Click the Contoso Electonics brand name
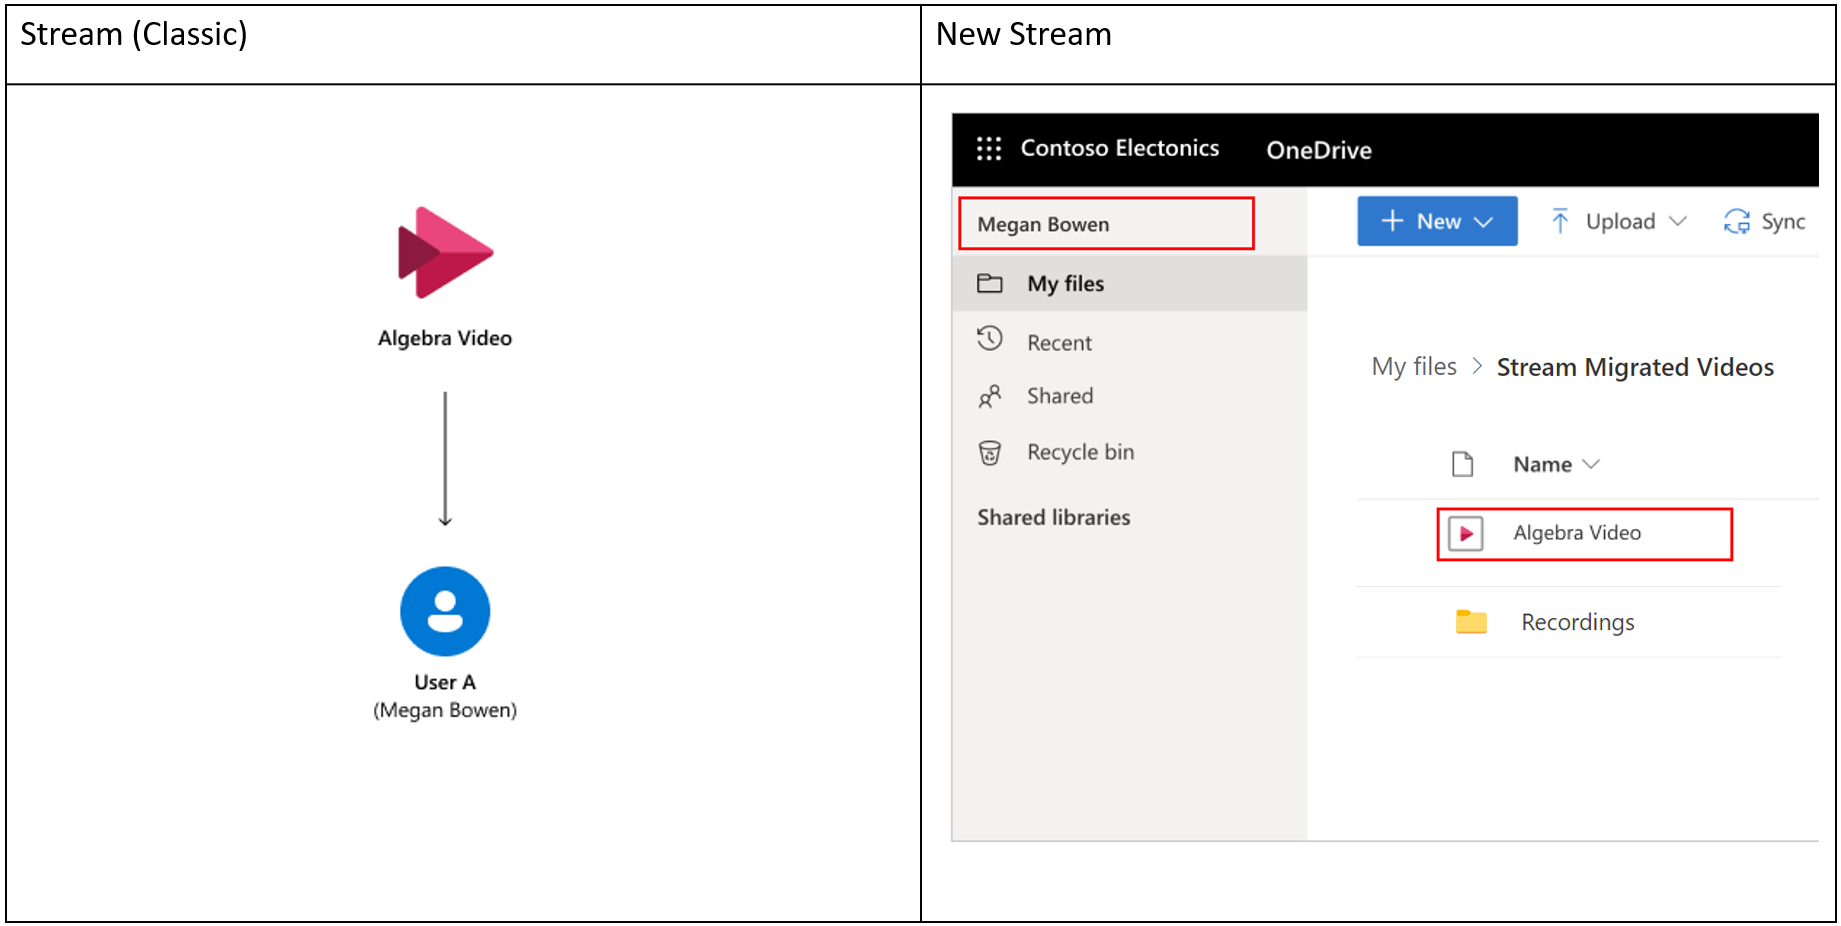 click(x=1119, y=148)
